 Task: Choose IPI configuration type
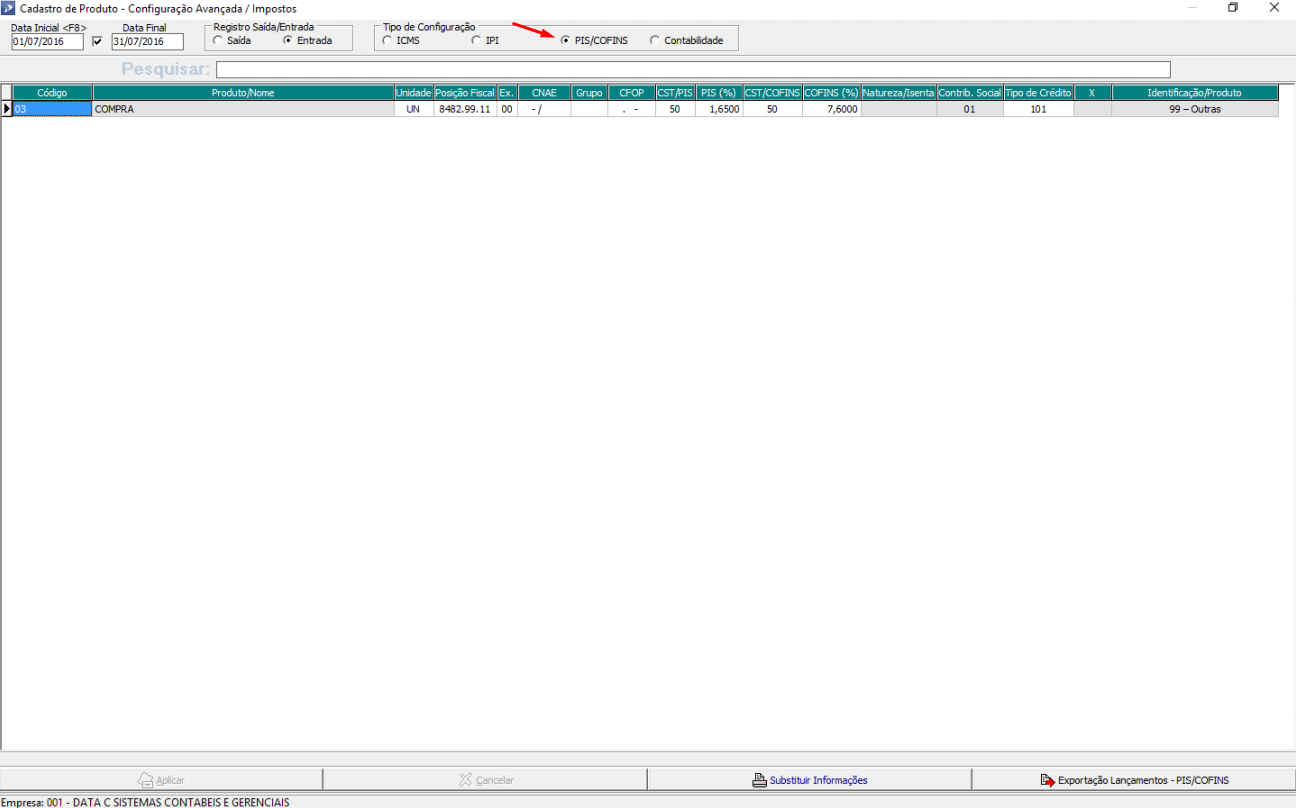click(476, 41)
